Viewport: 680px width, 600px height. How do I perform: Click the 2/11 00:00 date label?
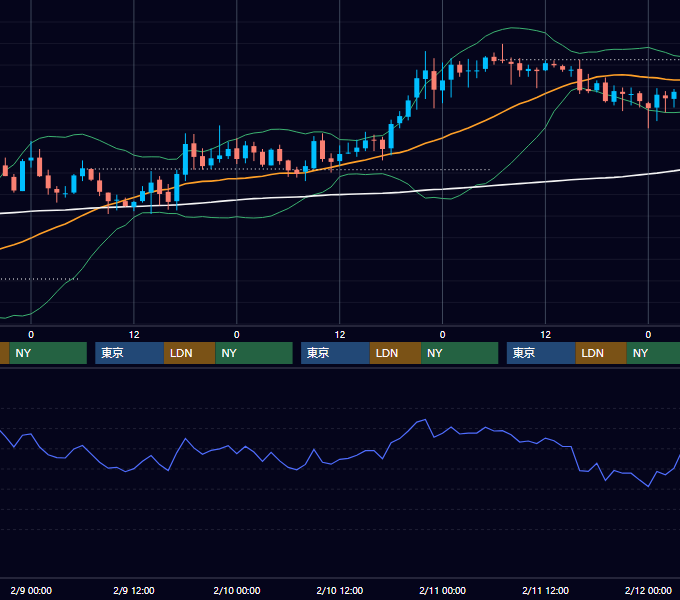point(442,590)
